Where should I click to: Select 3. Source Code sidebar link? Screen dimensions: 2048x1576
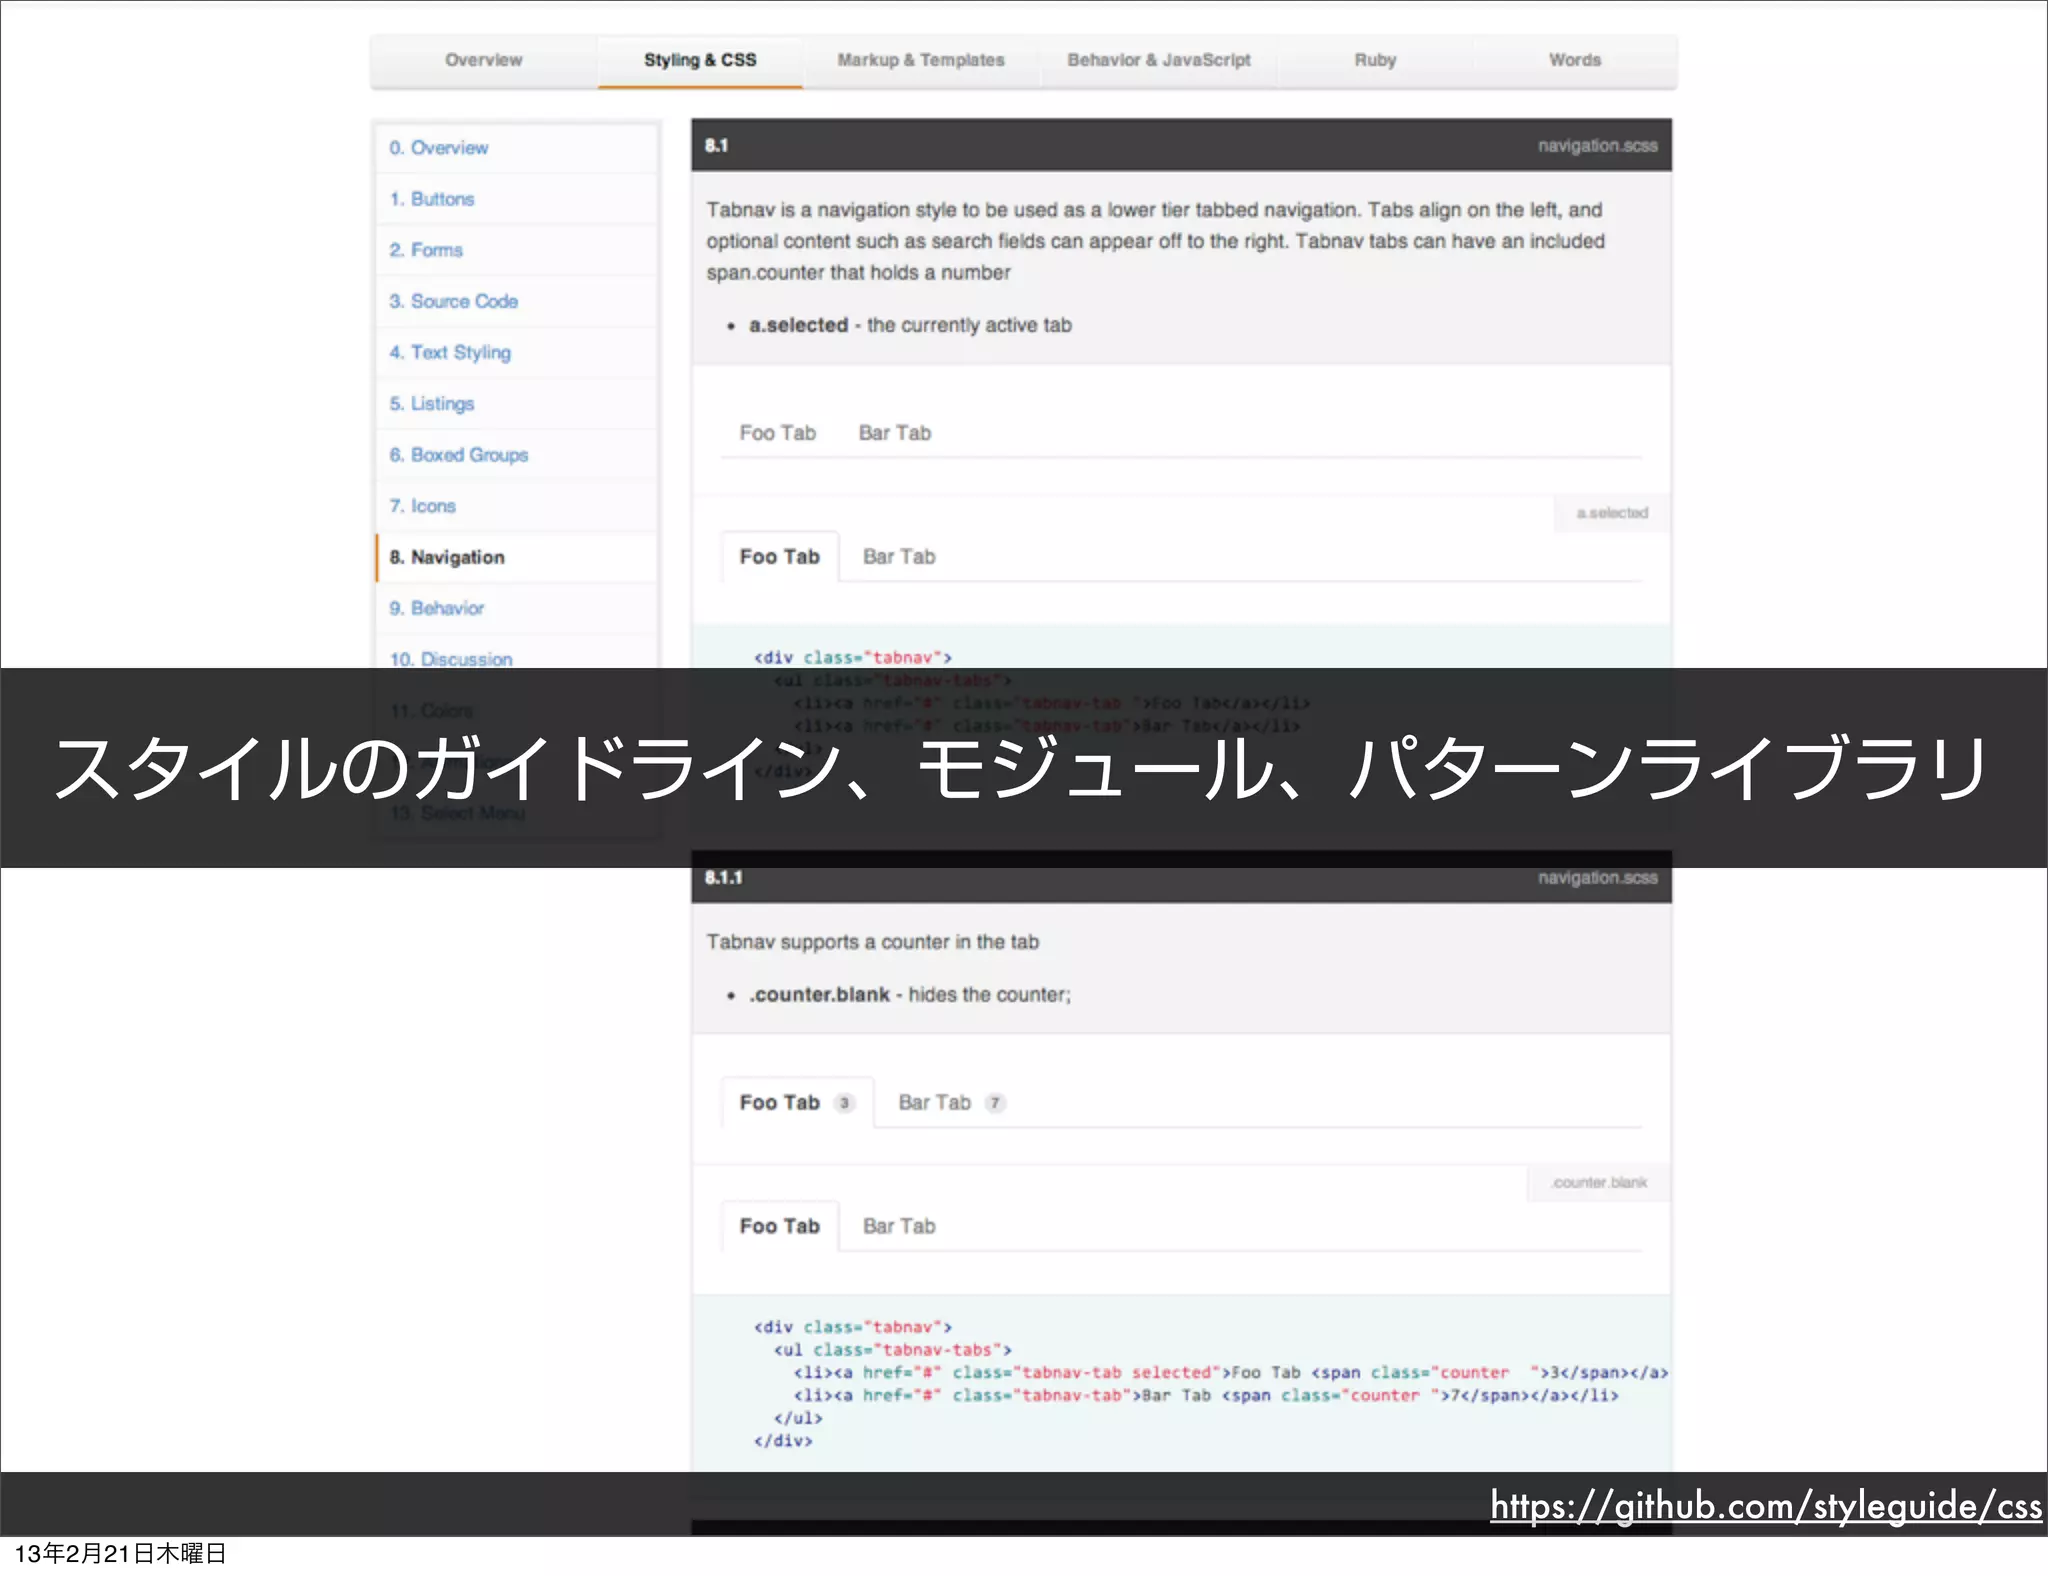tap(517, 301)
